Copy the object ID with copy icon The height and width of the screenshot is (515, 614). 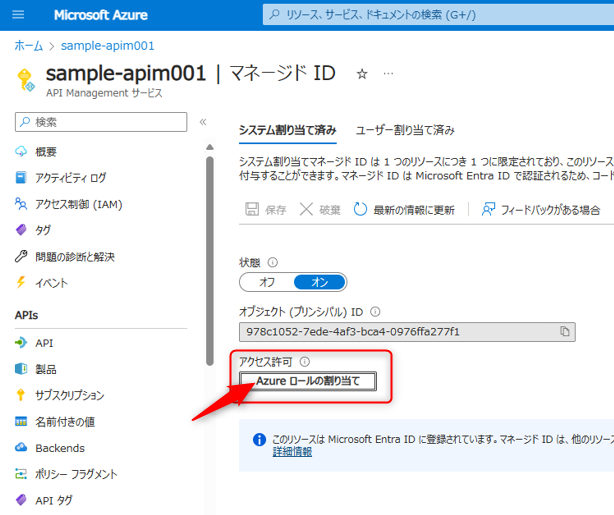tap(564, 331)
